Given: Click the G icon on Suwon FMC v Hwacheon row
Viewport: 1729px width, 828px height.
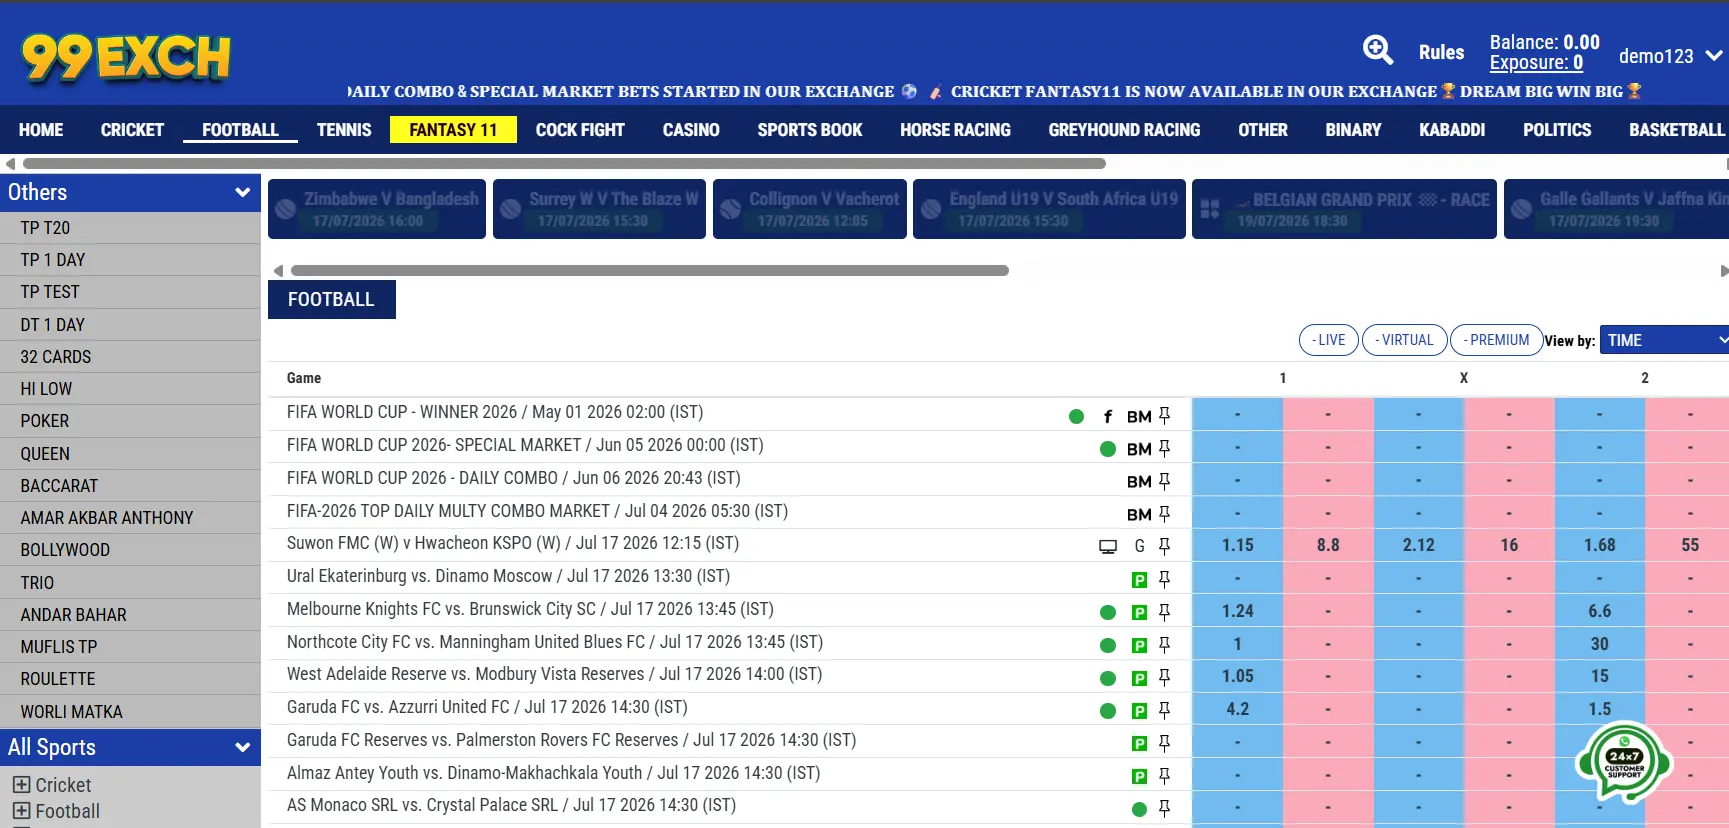Looking at the screenshot, I should 1139,546.
